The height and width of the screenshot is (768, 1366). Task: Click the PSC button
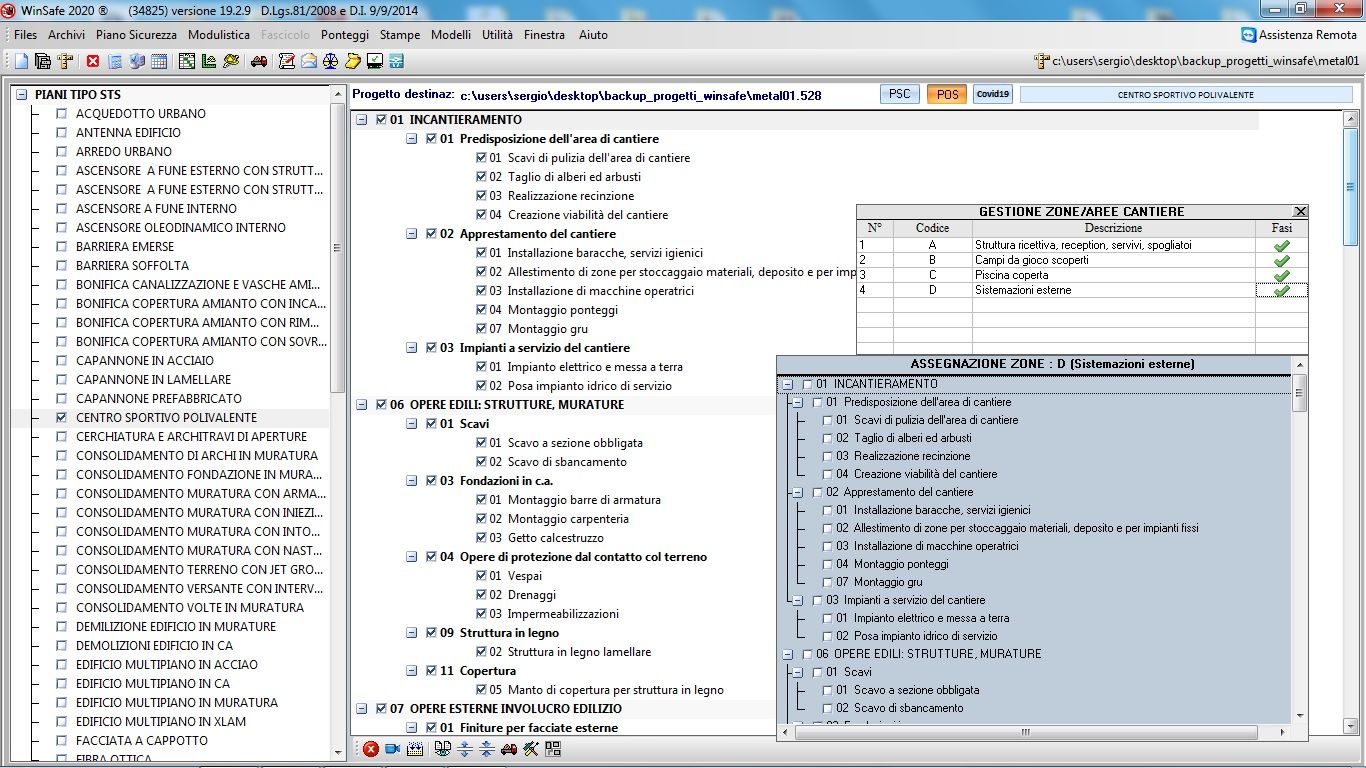tap(899, 95)
